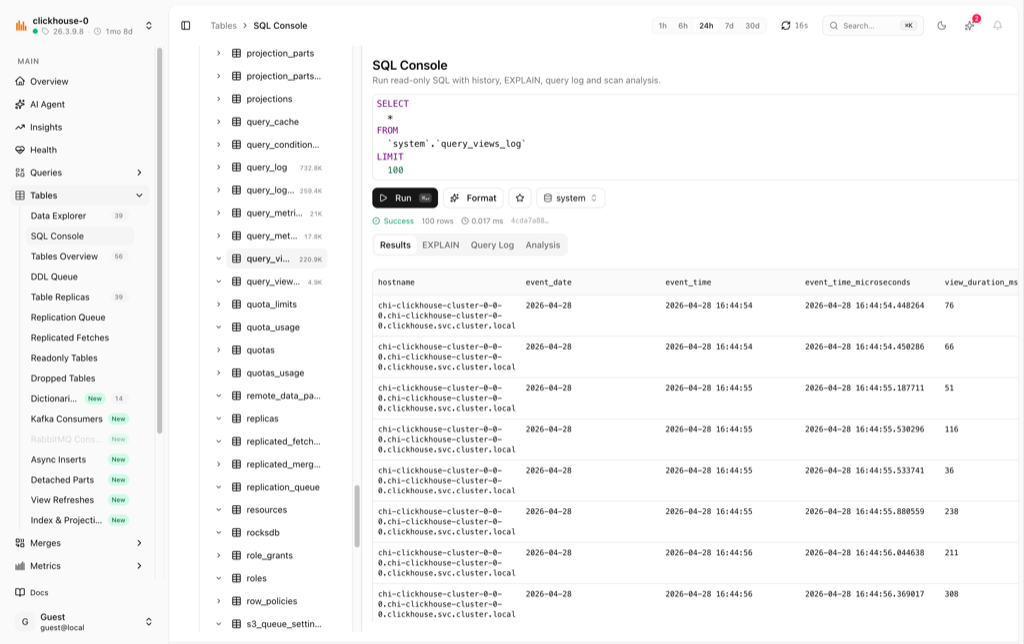Expand the Metrics sidebar section
Viewport: 1024px width, 644px height.
coord(139,566)
